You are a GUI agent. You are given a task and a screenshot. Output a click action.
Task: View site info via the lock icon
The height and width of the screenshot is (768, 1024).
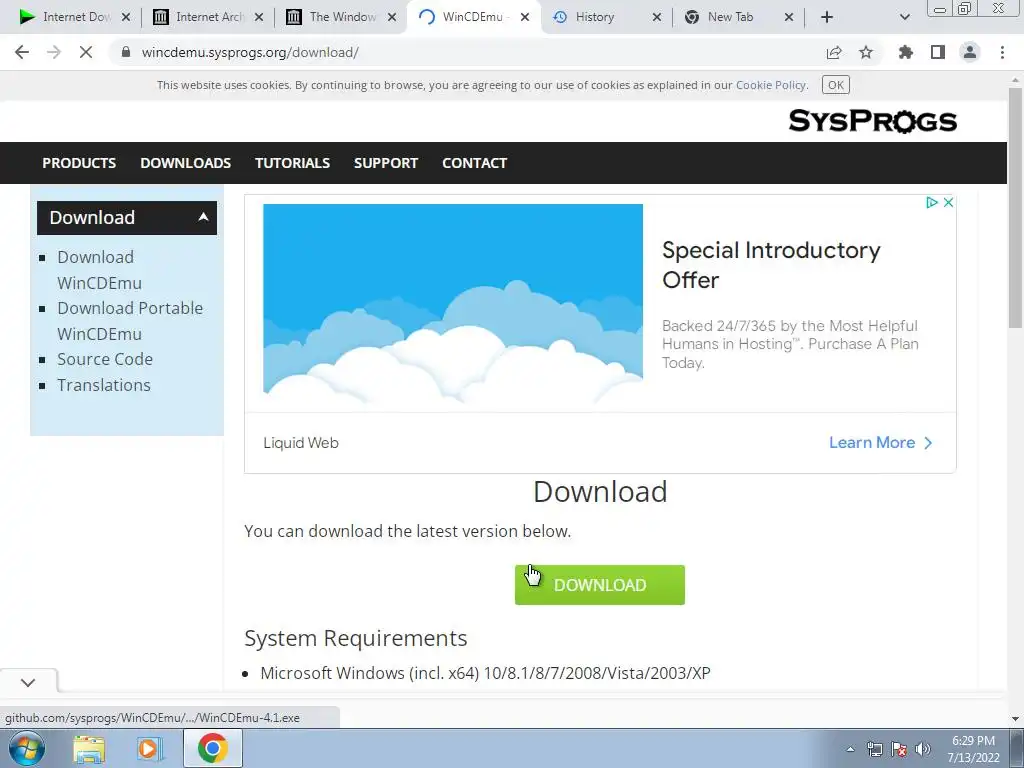(126, 52)
